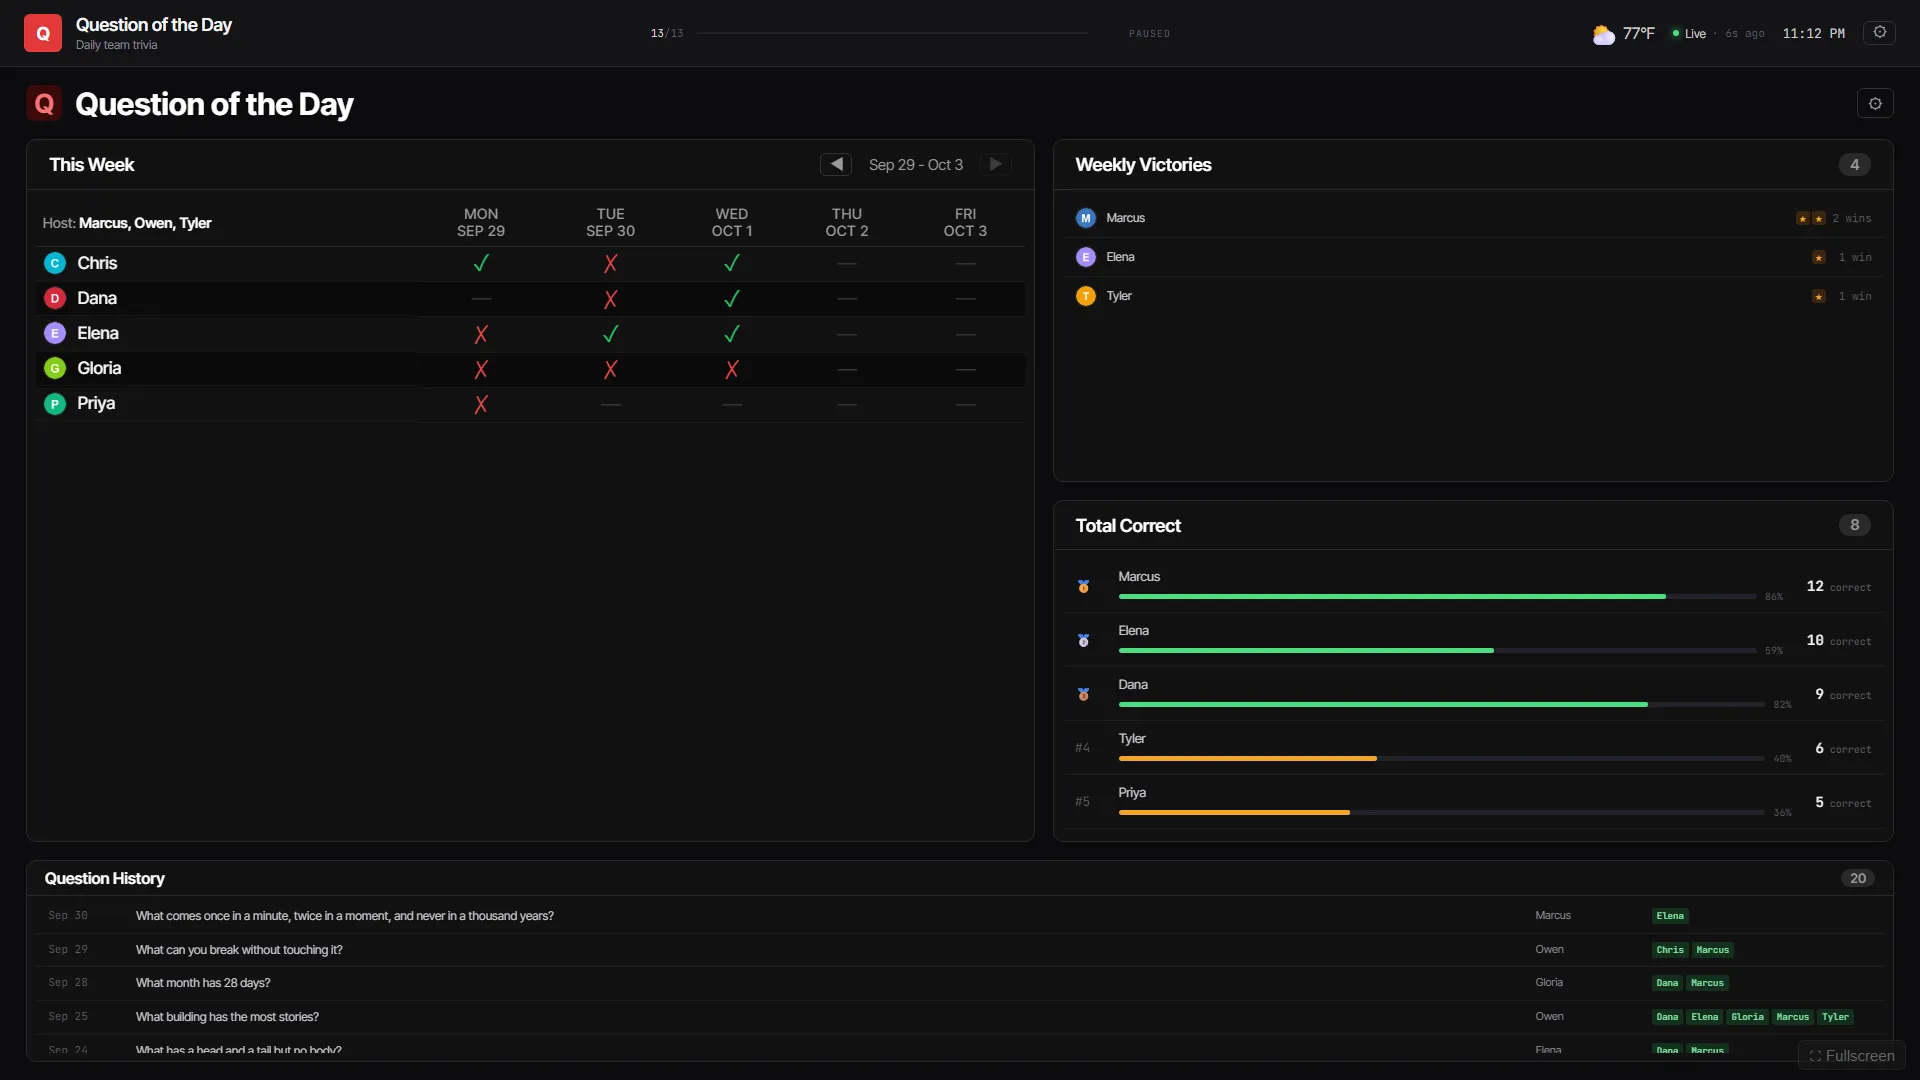Open settings gear in top bar
The width and height of the screenshot is (1920, 1080).
(1879, 33)
